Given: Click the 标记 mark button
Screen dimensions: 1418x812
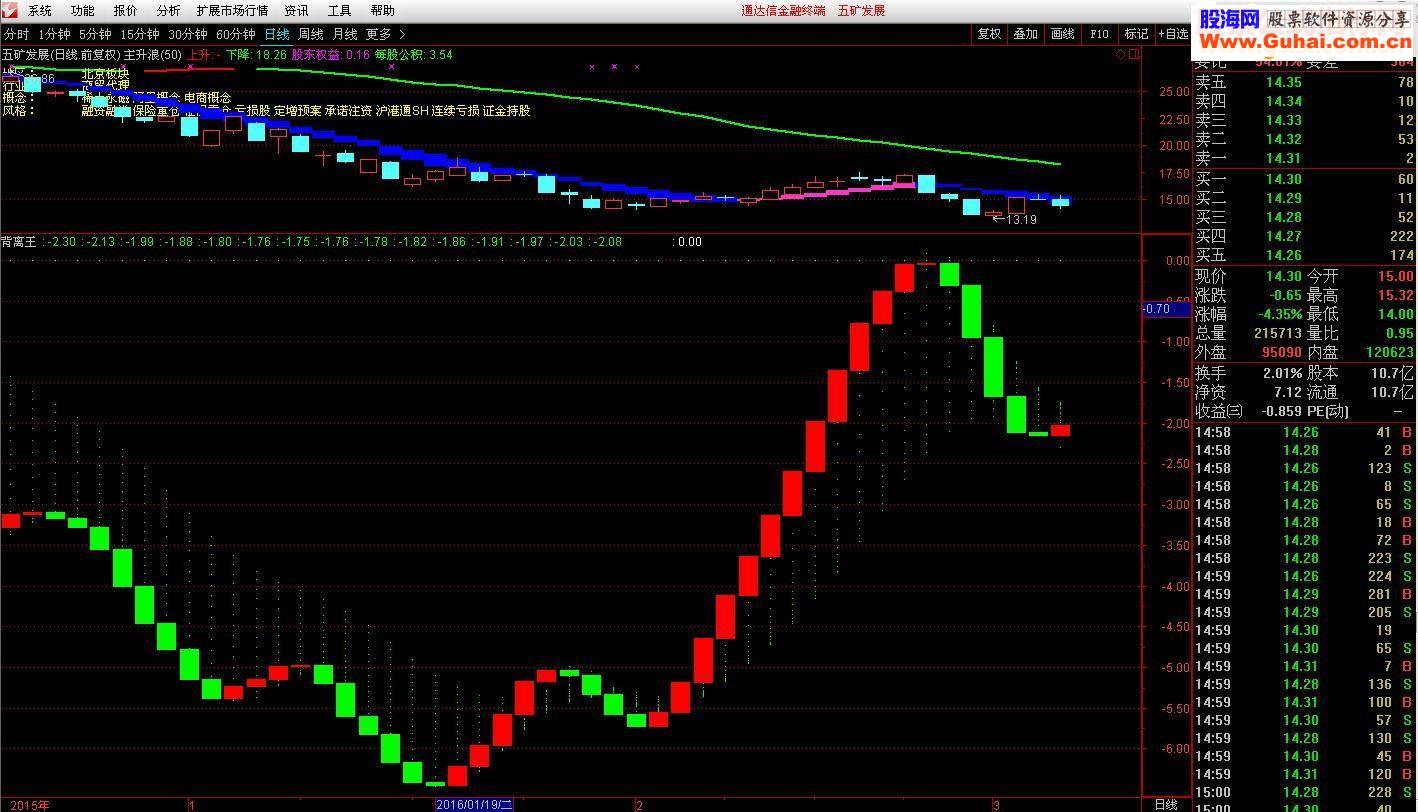Looking at the screenshot, I should coord(1136,34).
